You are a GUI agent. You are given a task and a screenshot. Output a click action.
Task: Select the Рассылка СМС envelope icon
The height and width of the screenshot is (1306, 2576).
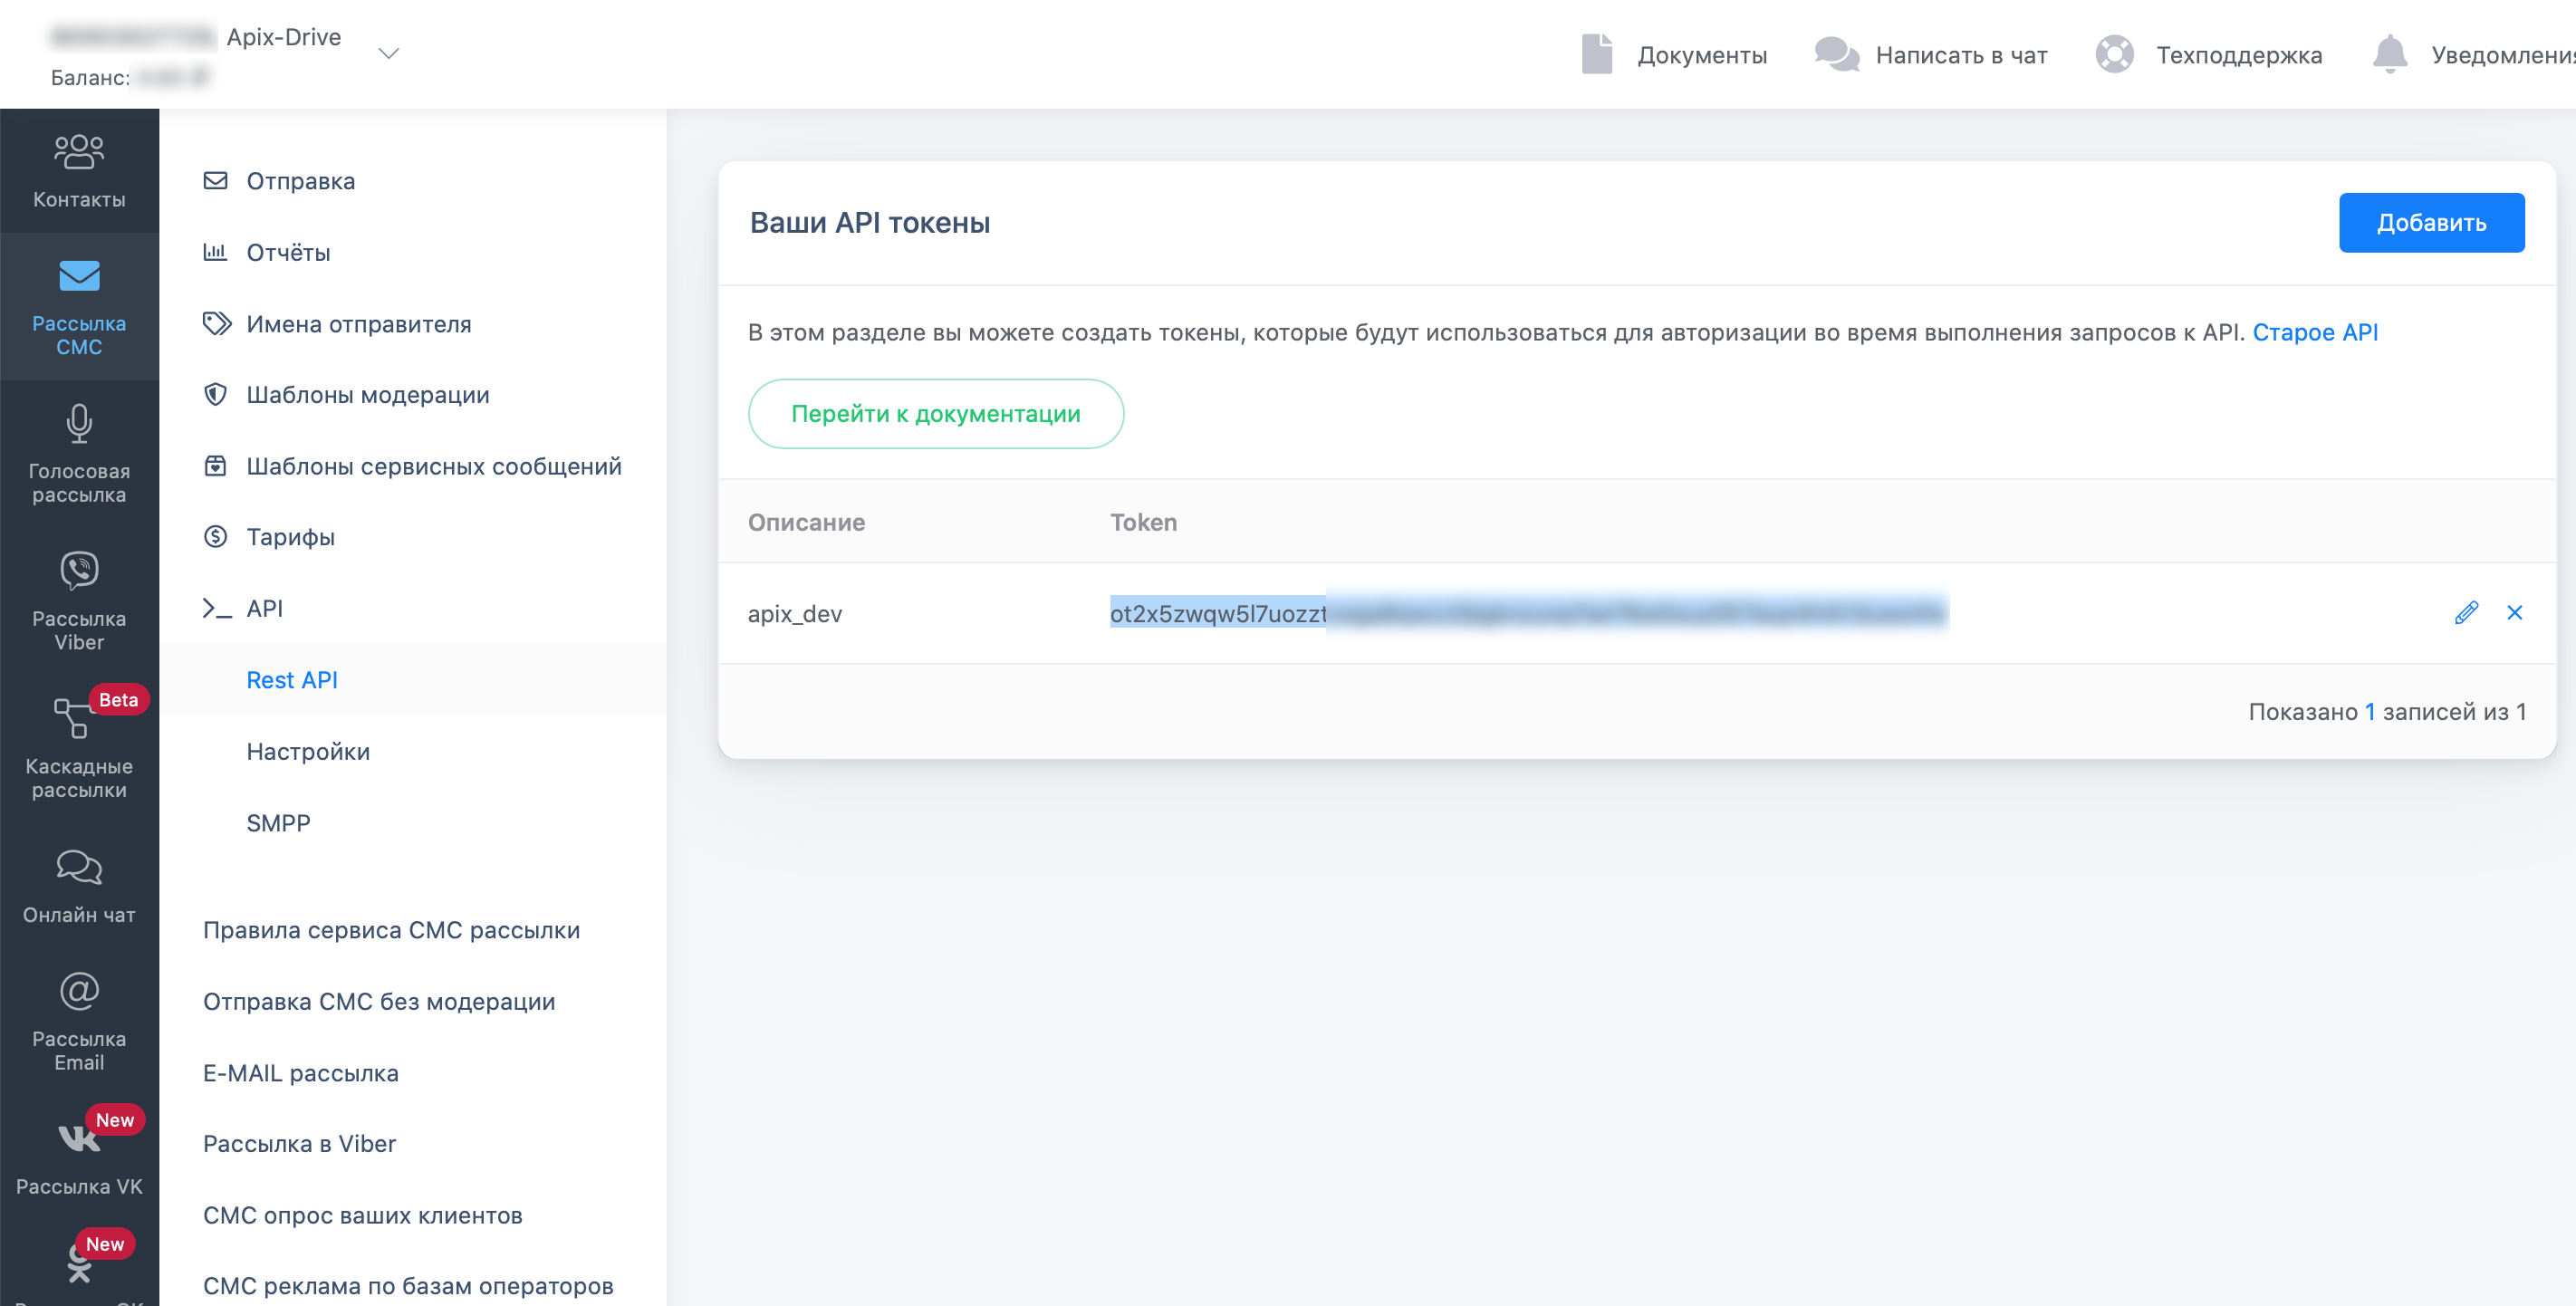pyautogui.click(x=79, y=275)
